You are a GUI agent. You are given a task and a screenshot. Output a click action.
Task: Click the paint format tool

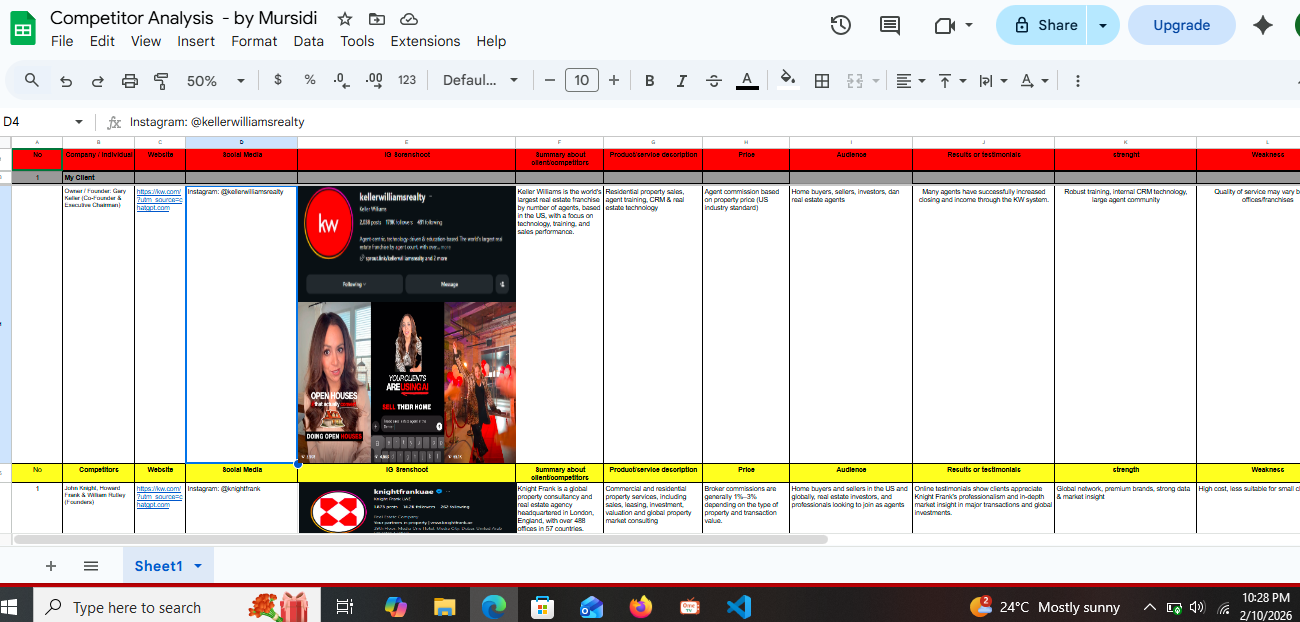click(x=159, y=80)
